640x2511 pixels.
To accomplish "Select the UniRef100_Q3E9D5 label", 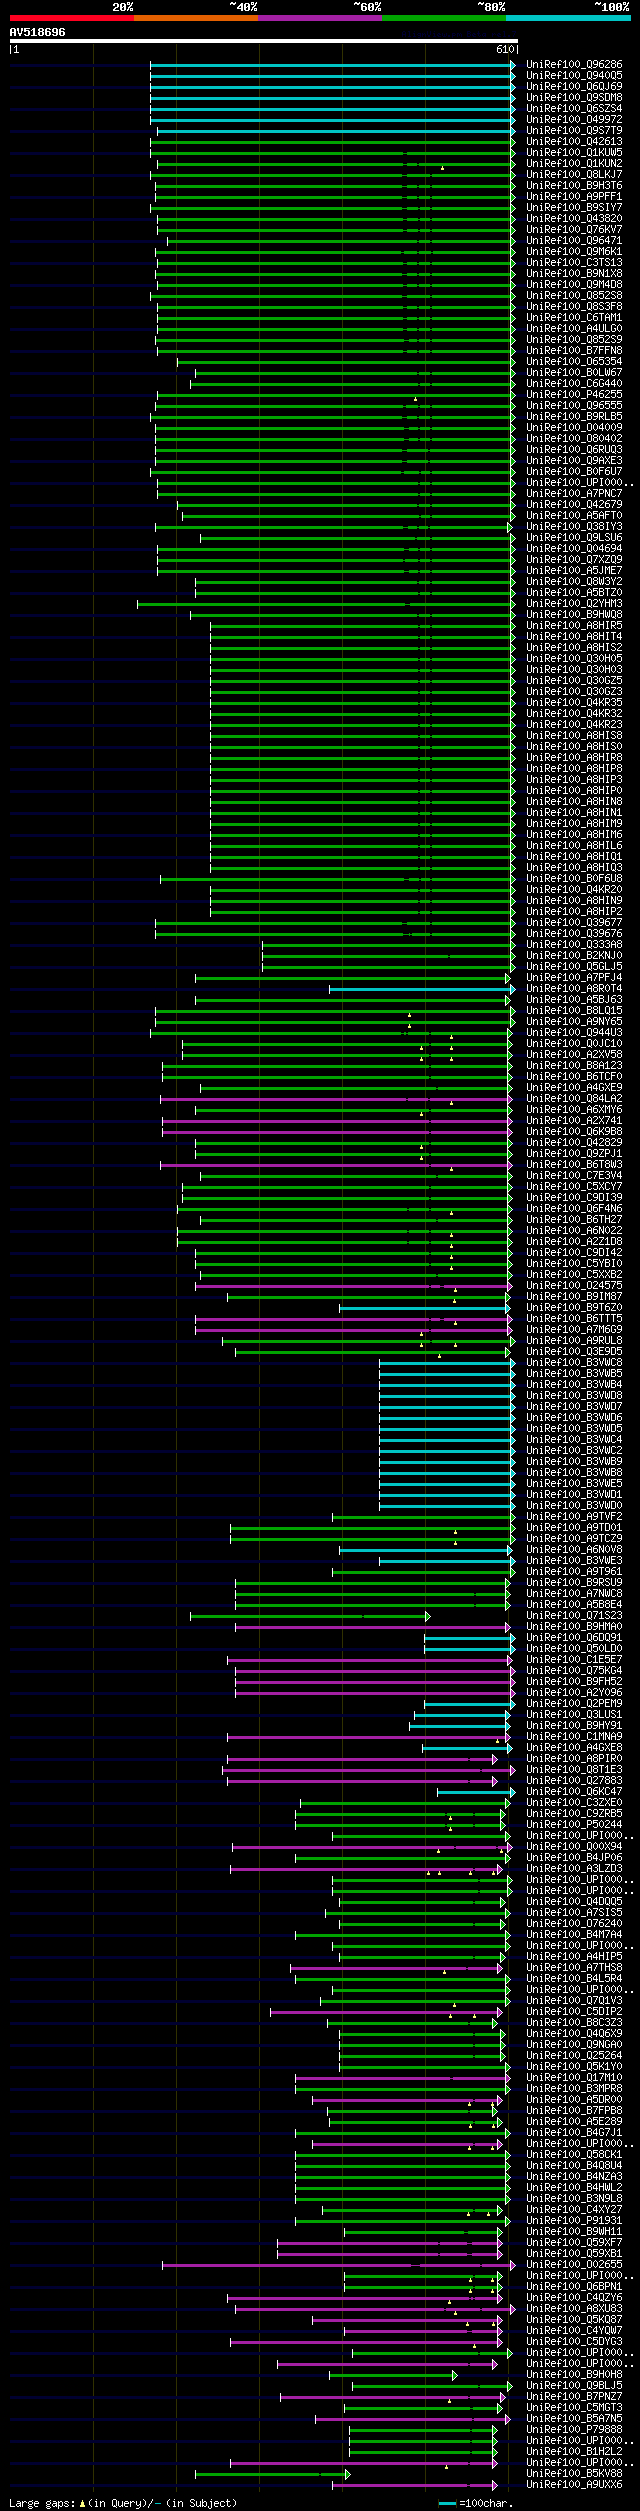I will [574, 1352].
